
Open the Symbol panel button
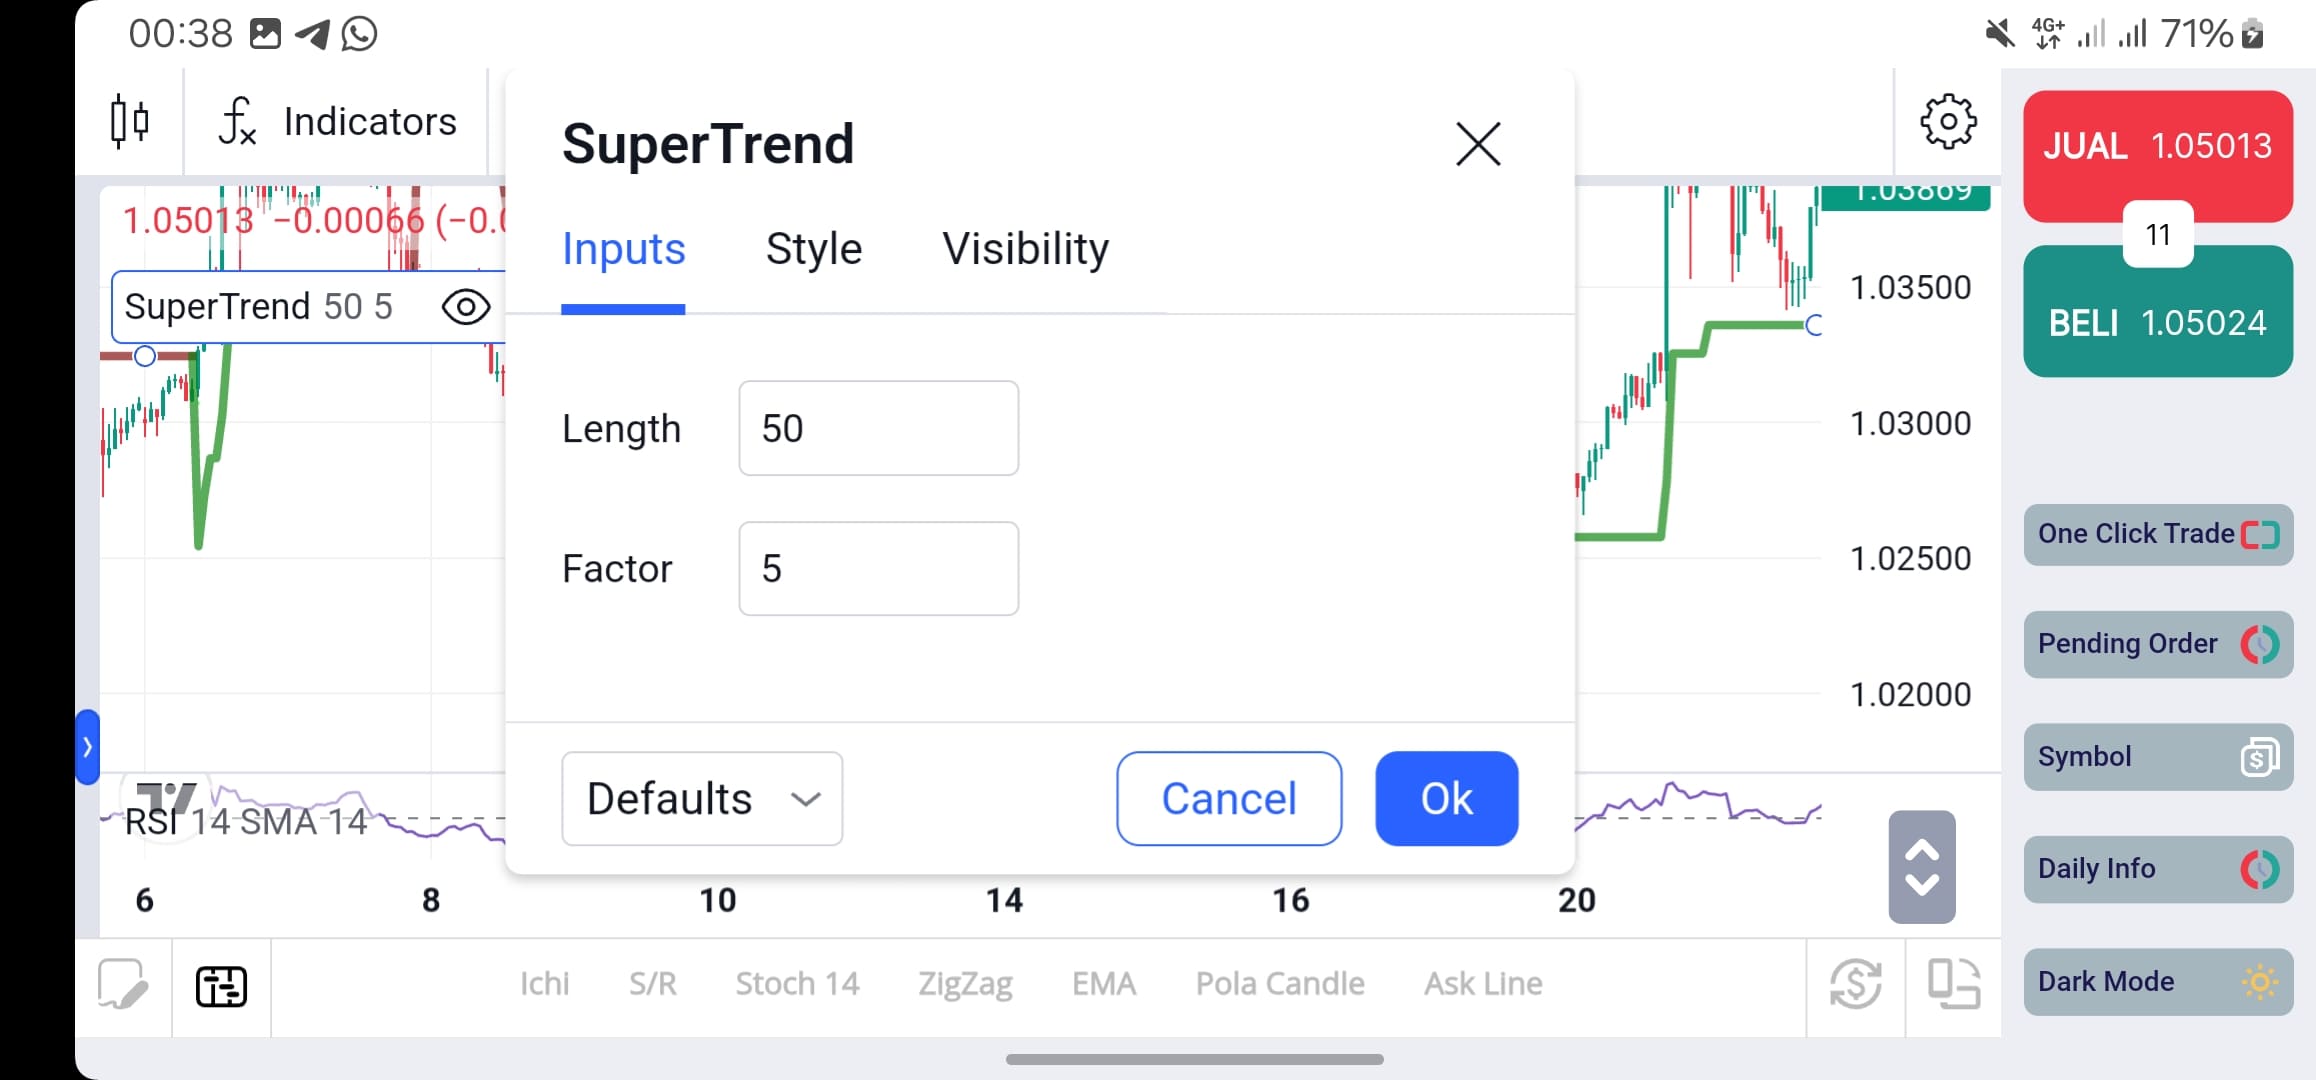[x=2157, y=757]
